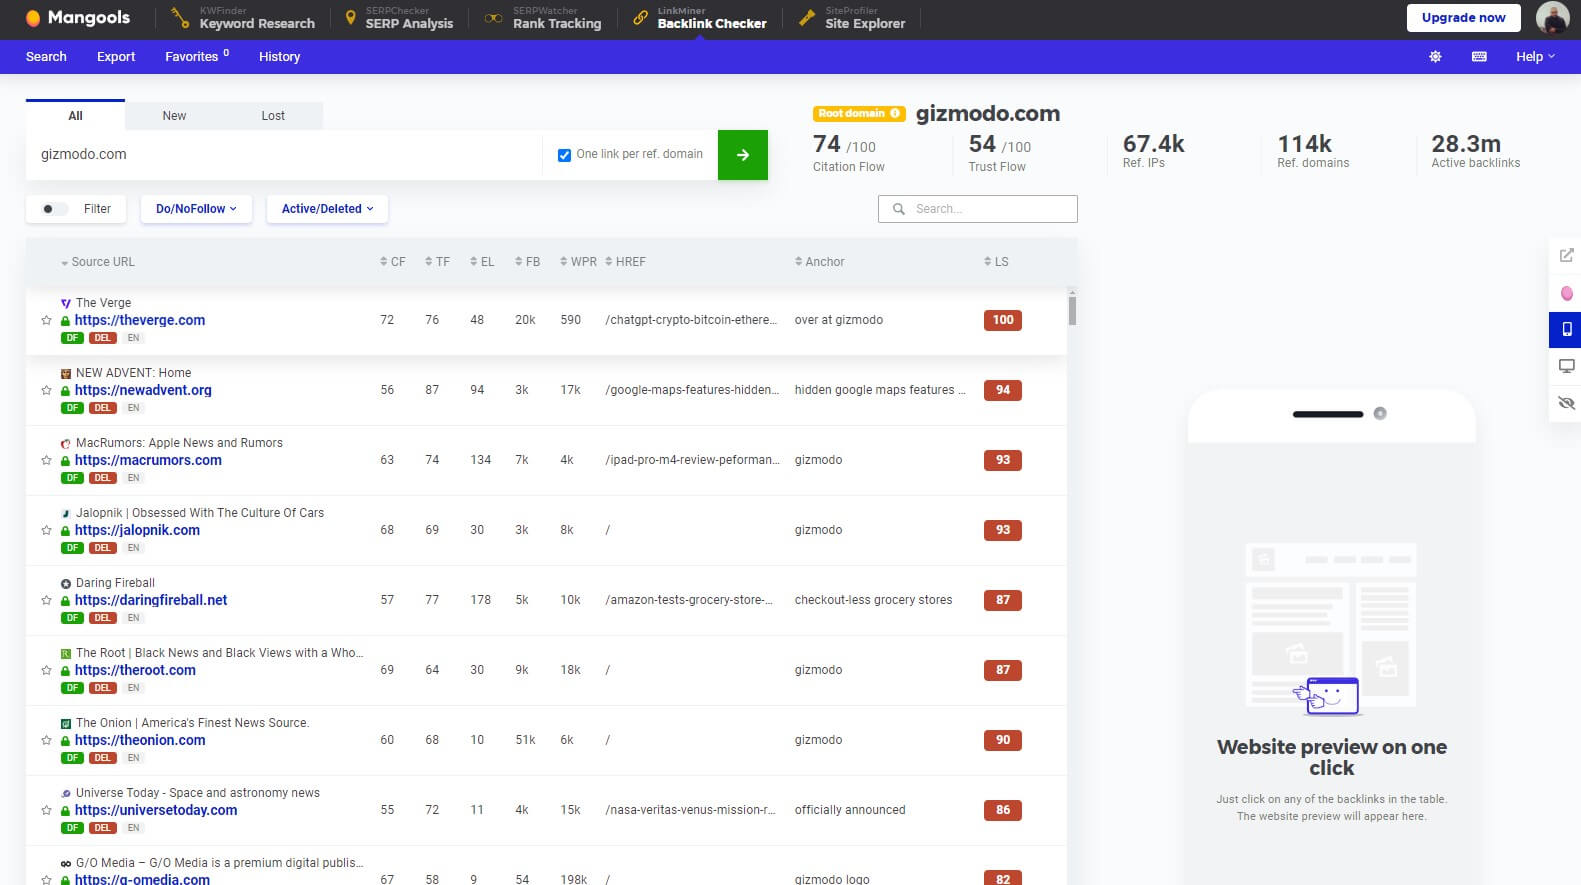
Task: Open the https://theverge.com link
Action: (x=140, y=320)
